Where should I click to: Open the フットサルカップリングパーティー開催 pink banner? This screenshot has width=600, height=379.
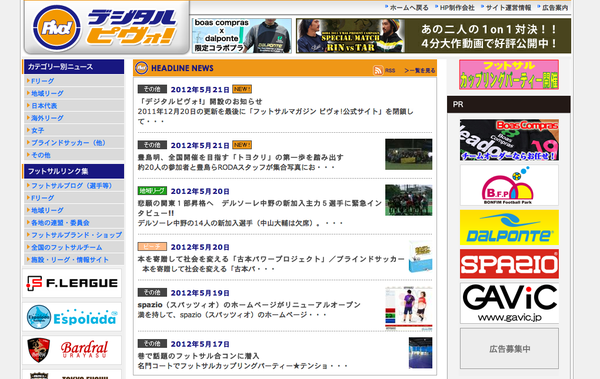[509, 75]
